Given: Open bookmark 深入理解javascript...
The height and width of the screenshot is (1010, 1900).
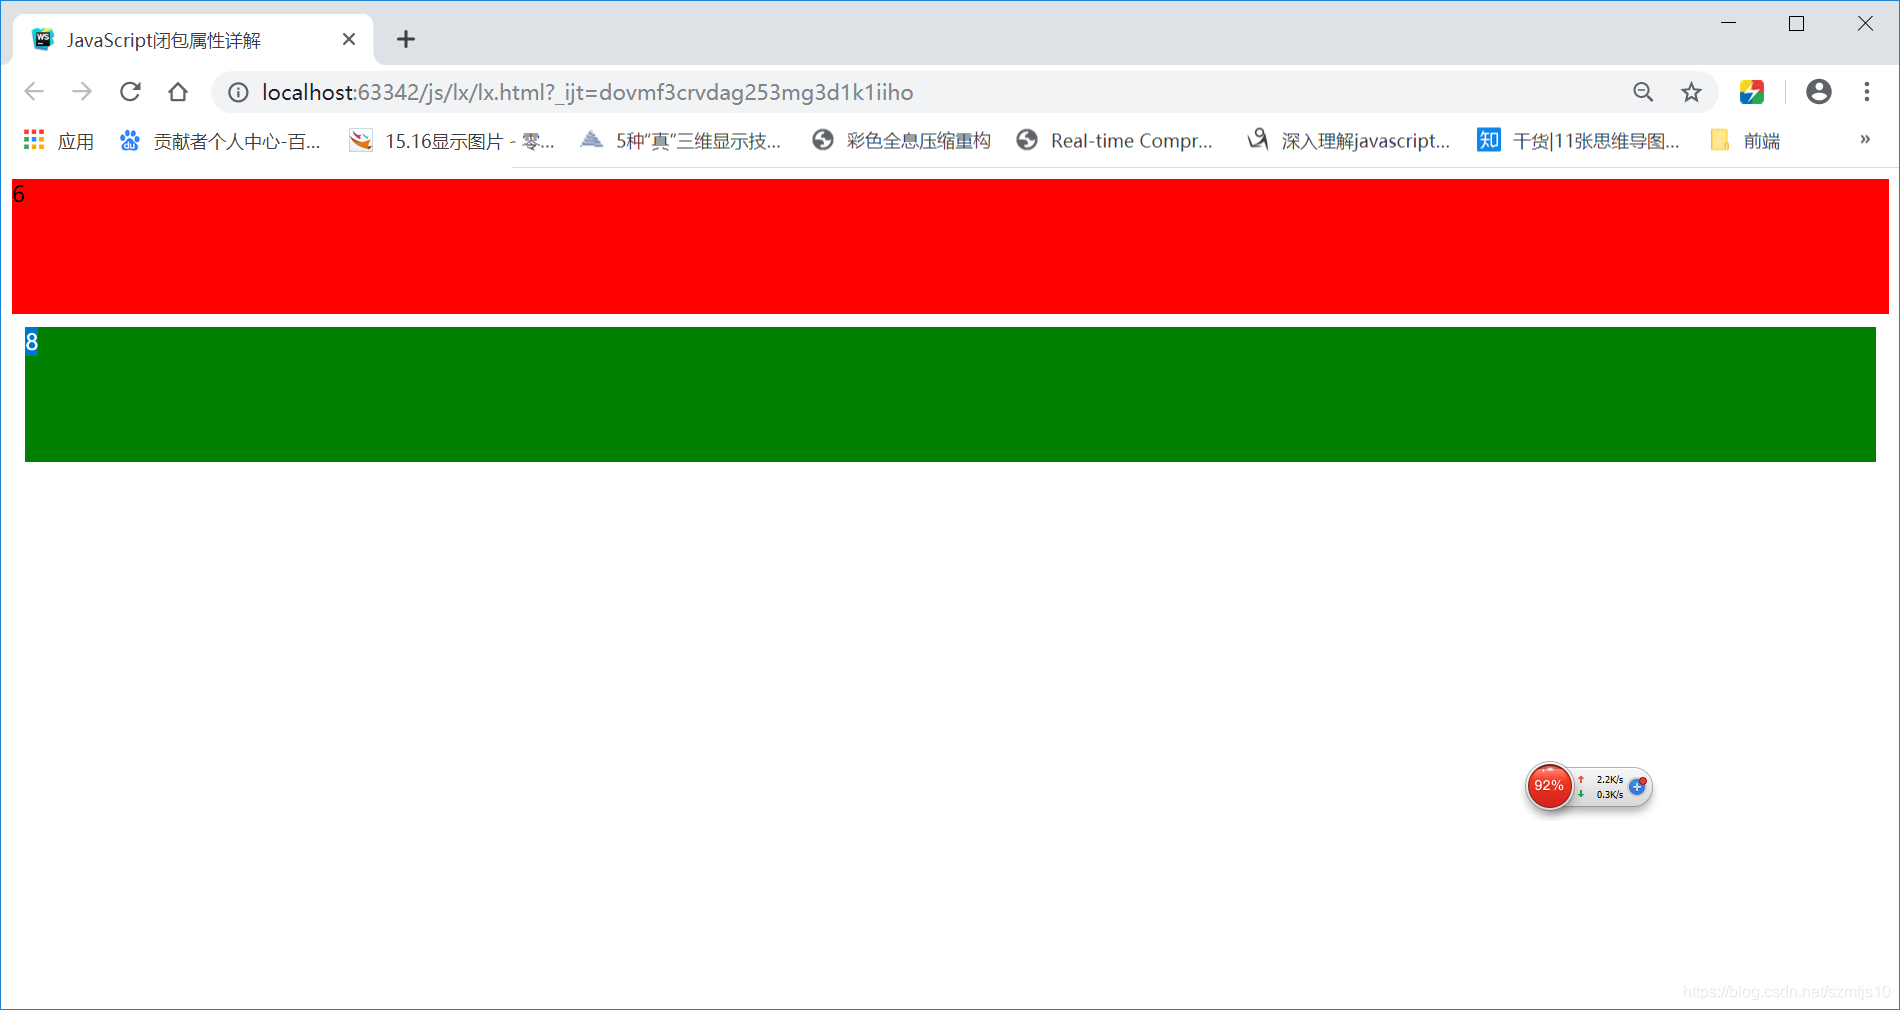Looking at the screenshot, I should tap(1348, 141).
